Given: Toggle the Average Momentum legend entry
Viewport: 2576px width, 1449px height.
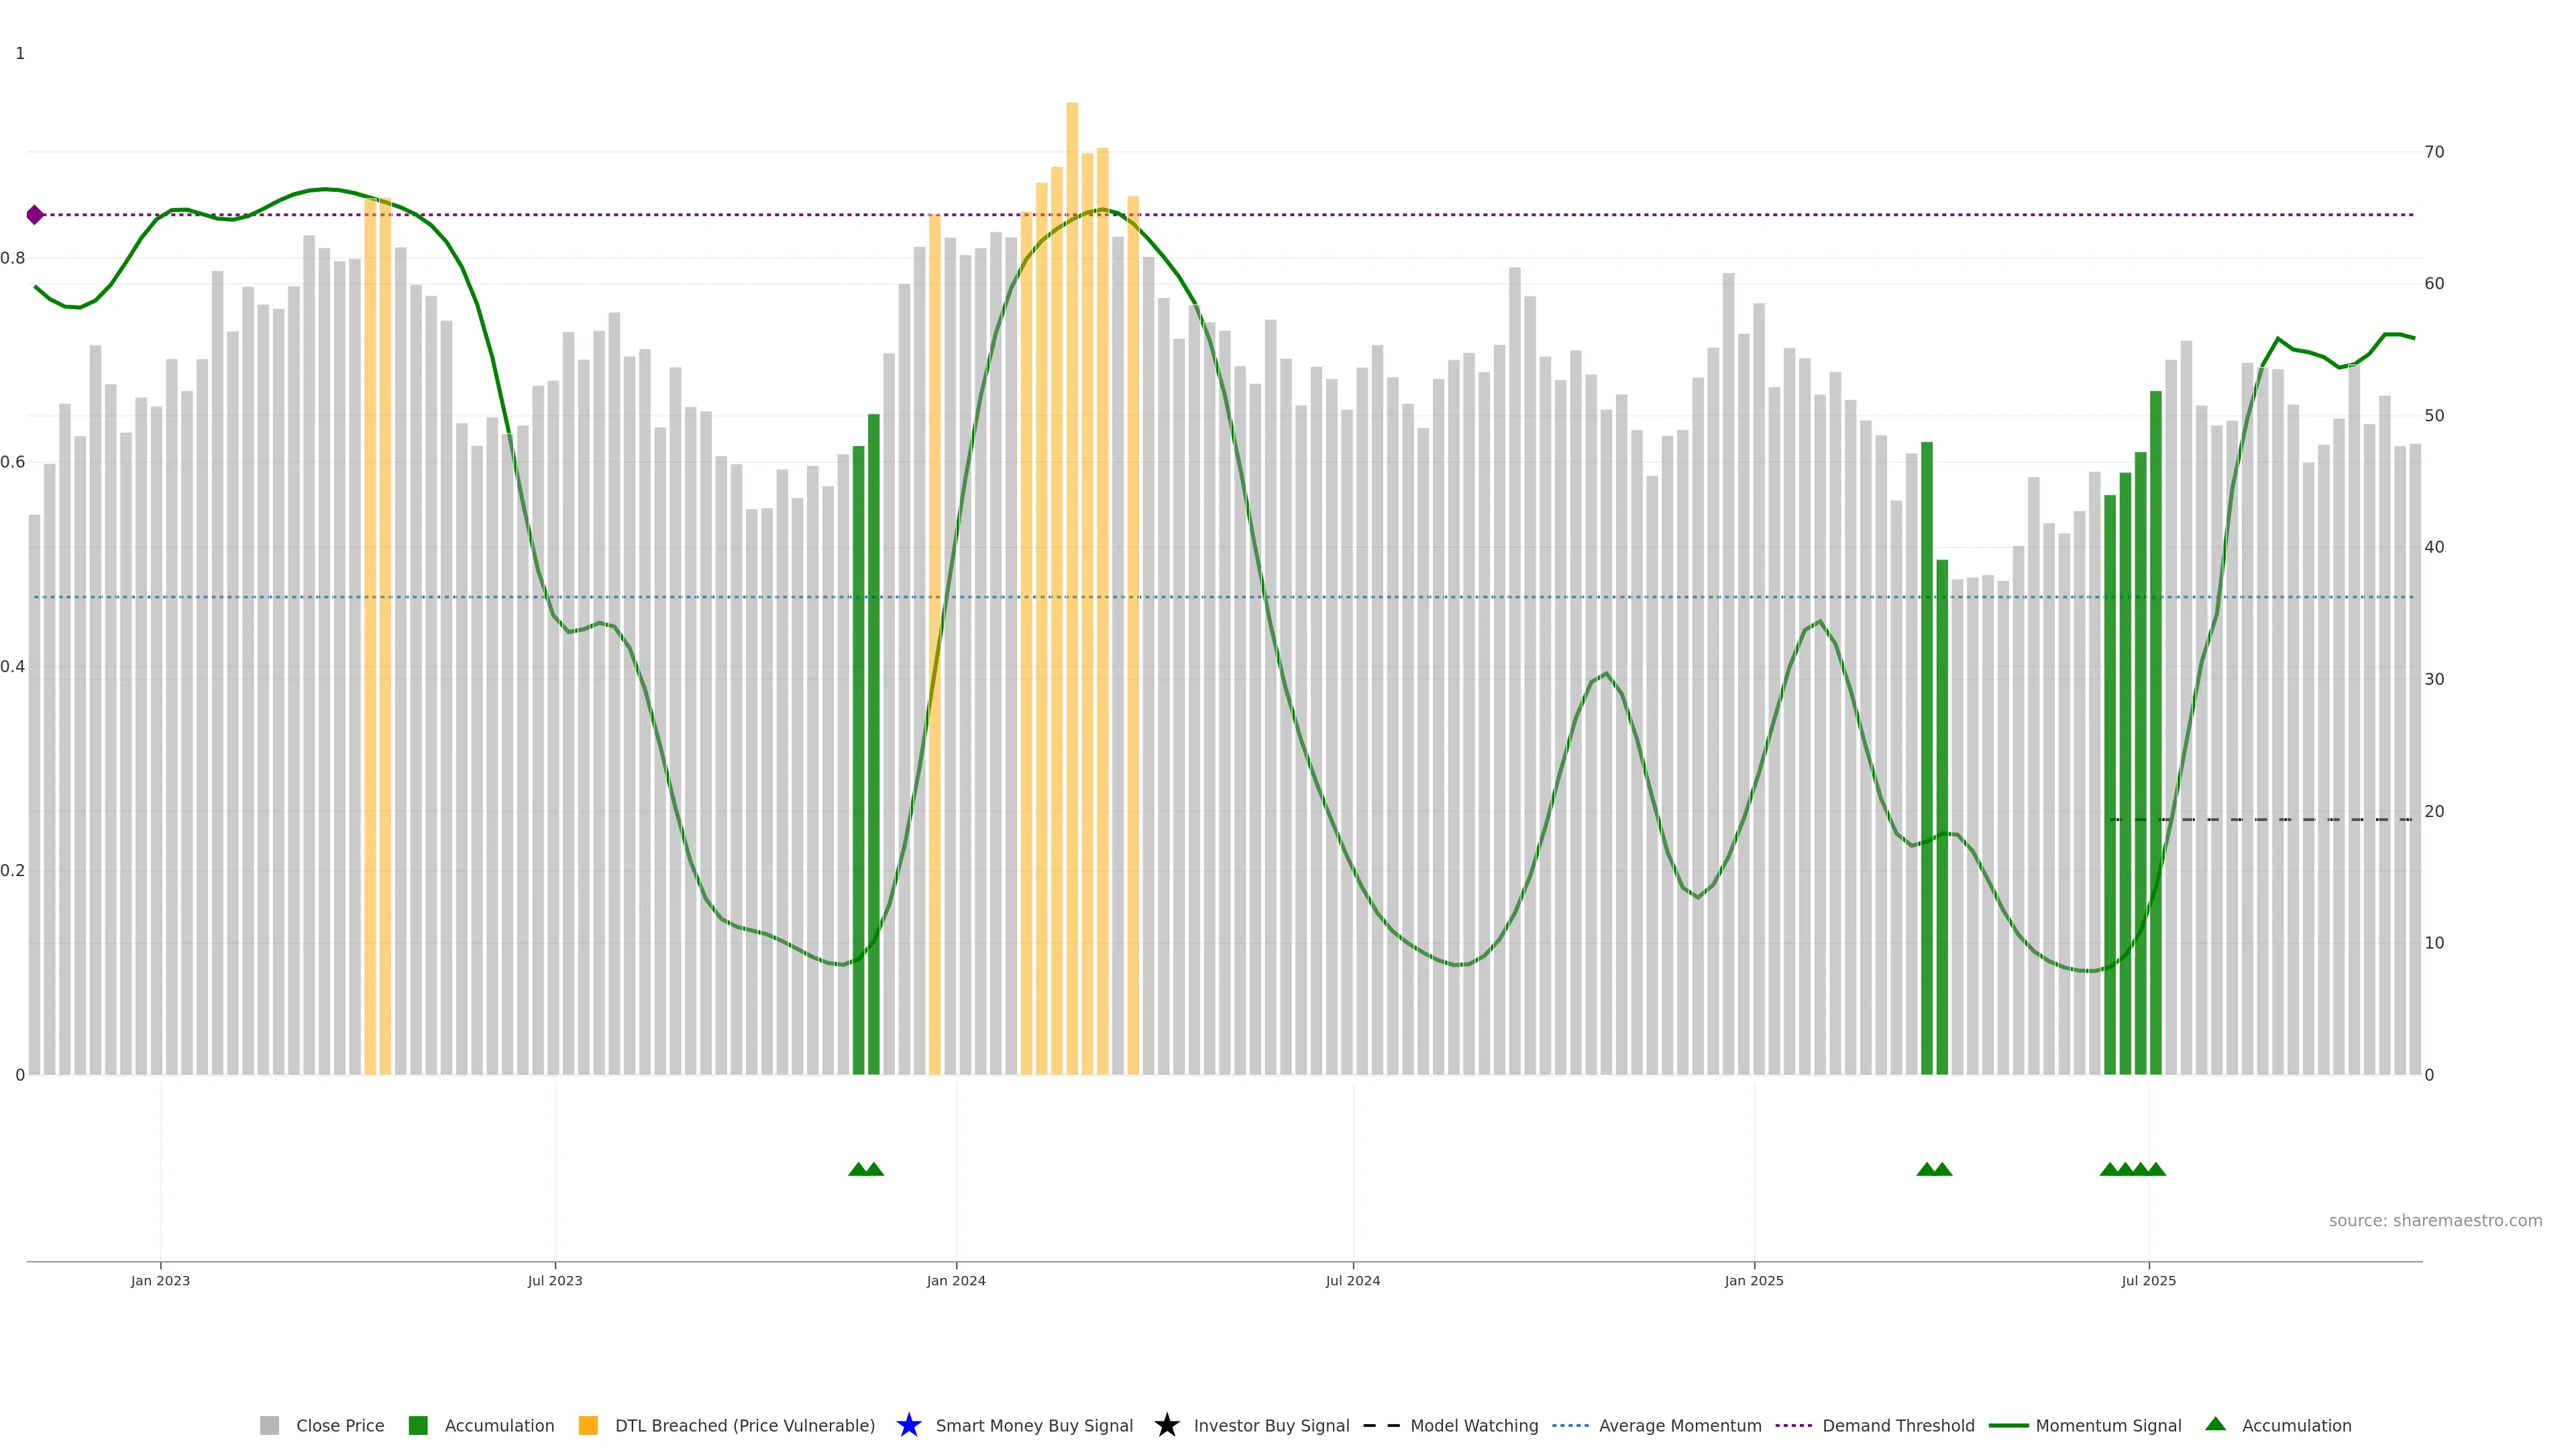Looking at the screenshot, I should 1679,1425.
